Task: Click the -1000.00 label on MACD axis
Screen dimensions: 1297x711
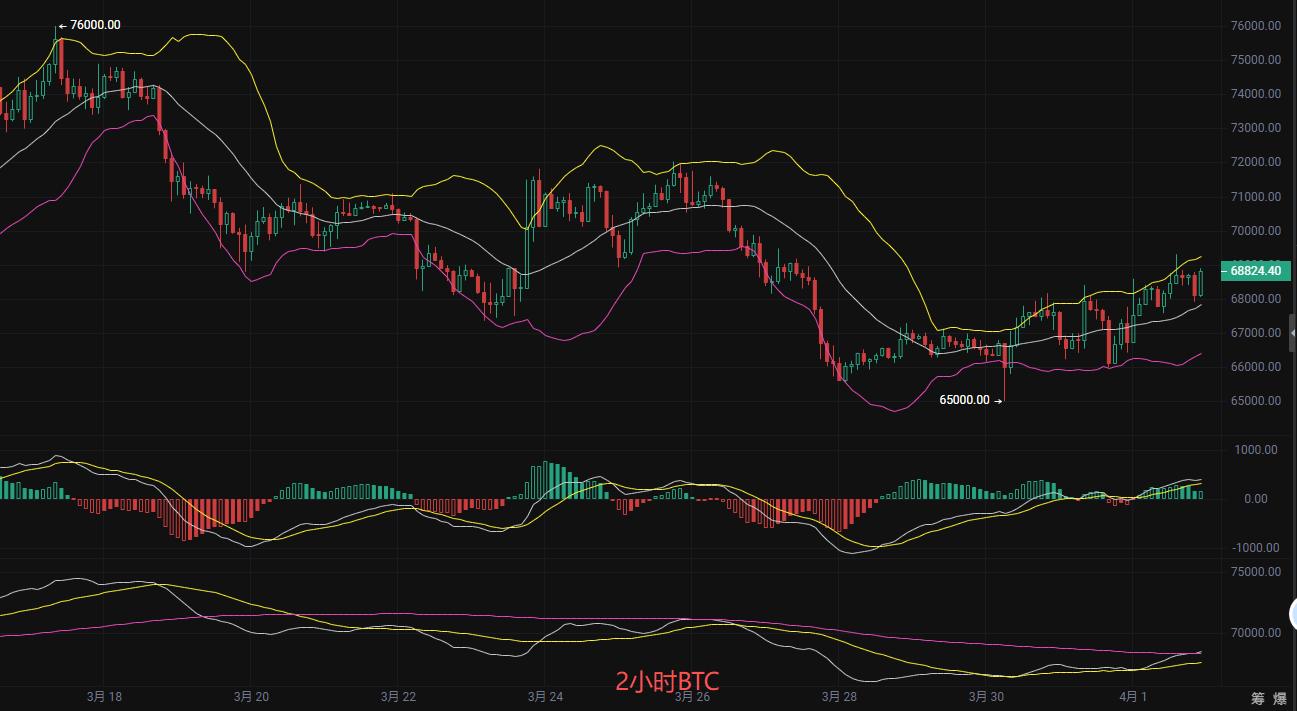Action: [1256, 548]
